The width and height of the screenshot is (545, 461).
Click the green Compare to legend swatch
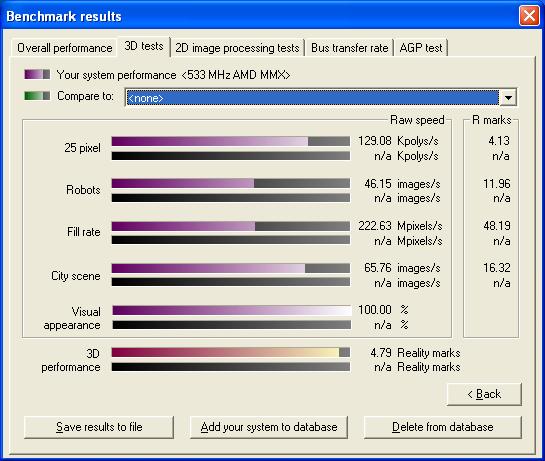[x=37, y=96]
